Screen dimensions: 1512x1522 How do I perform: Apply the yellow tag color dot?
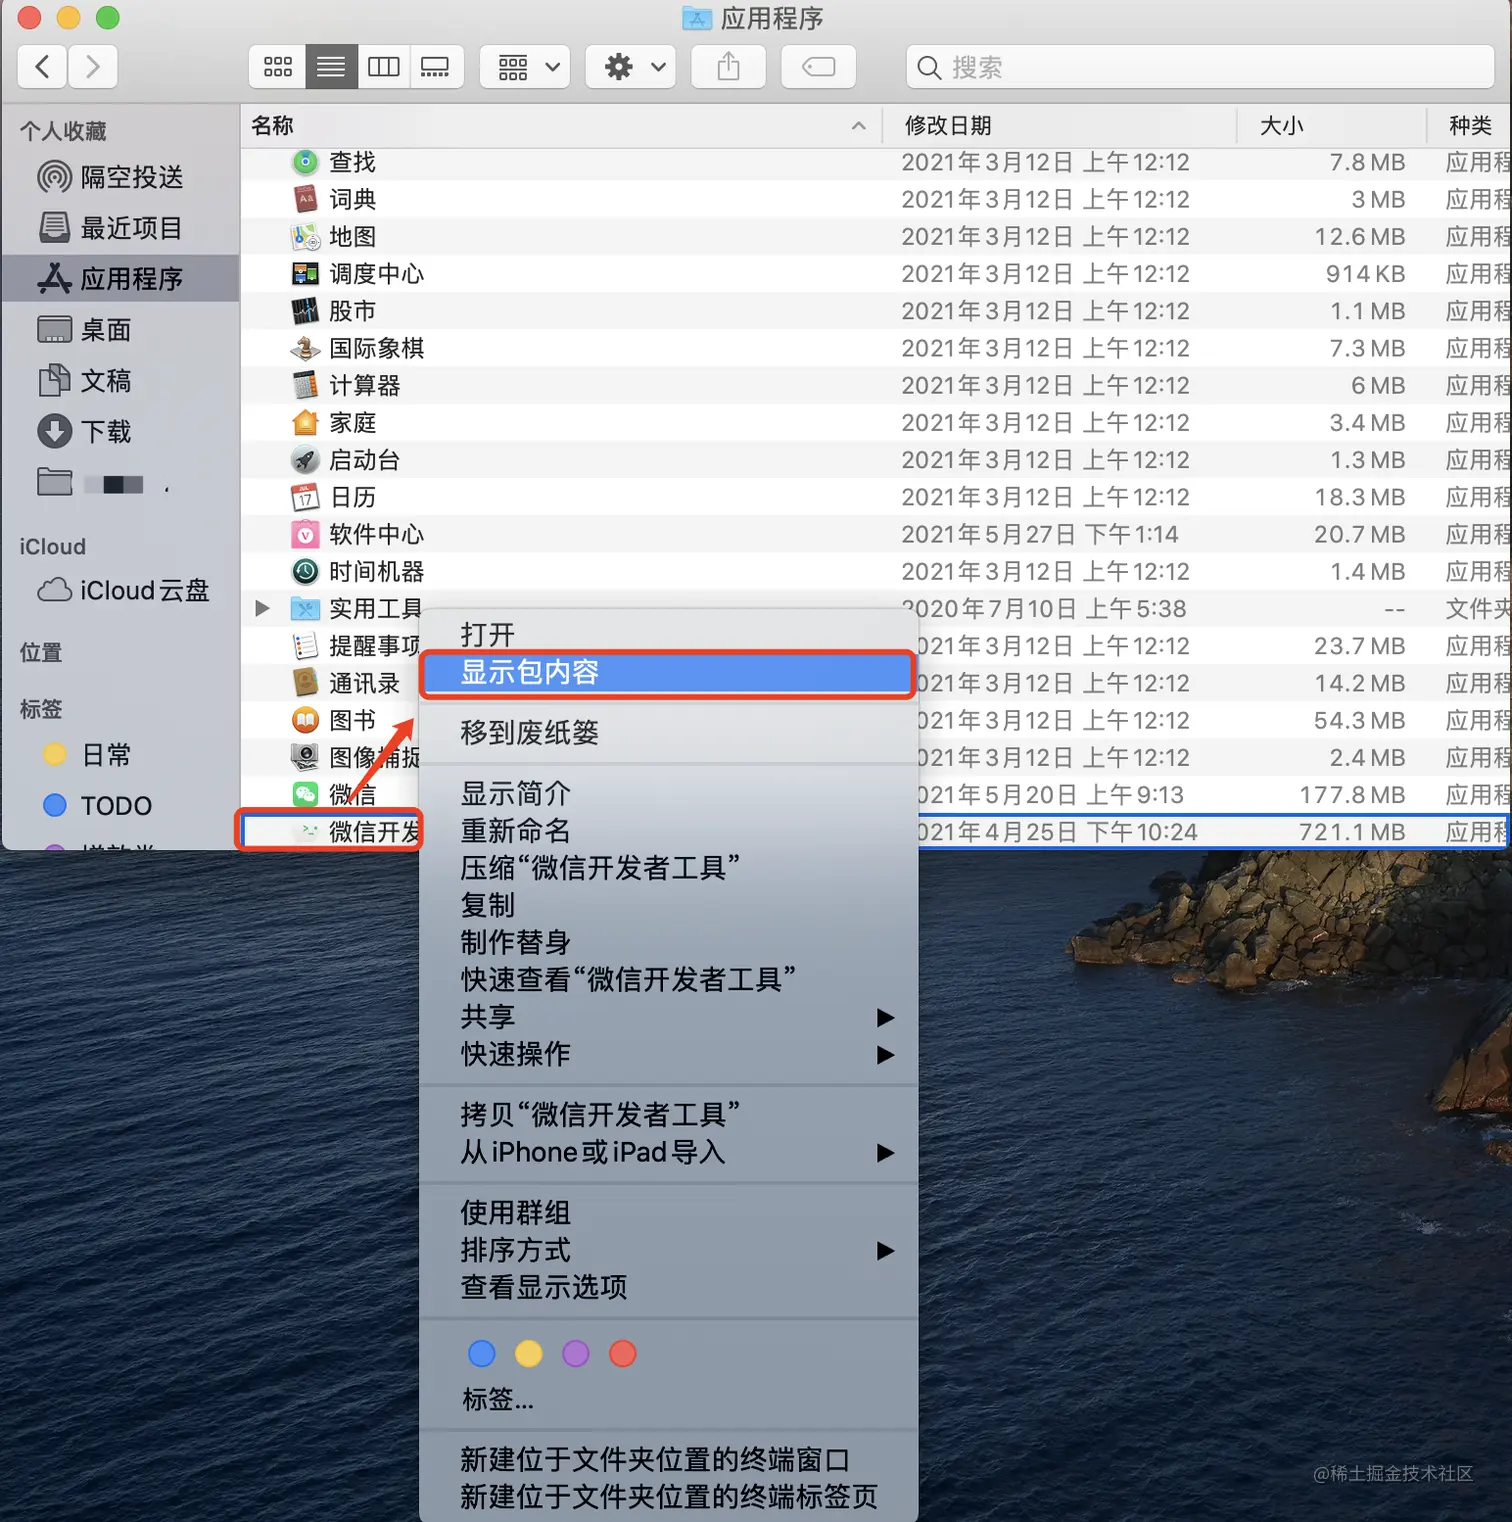click(529, 1354)
